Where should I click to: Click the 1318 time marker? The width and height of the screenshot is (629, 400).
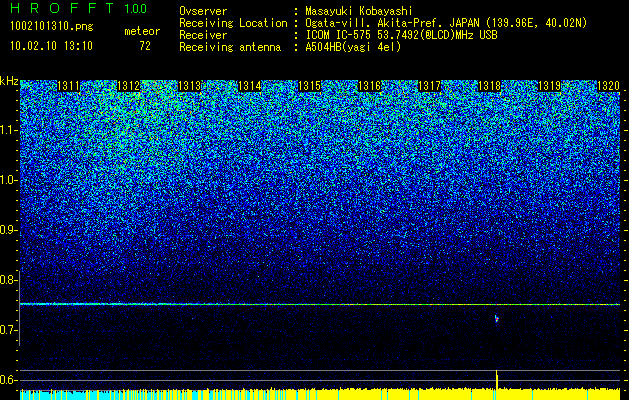[489, 86]
